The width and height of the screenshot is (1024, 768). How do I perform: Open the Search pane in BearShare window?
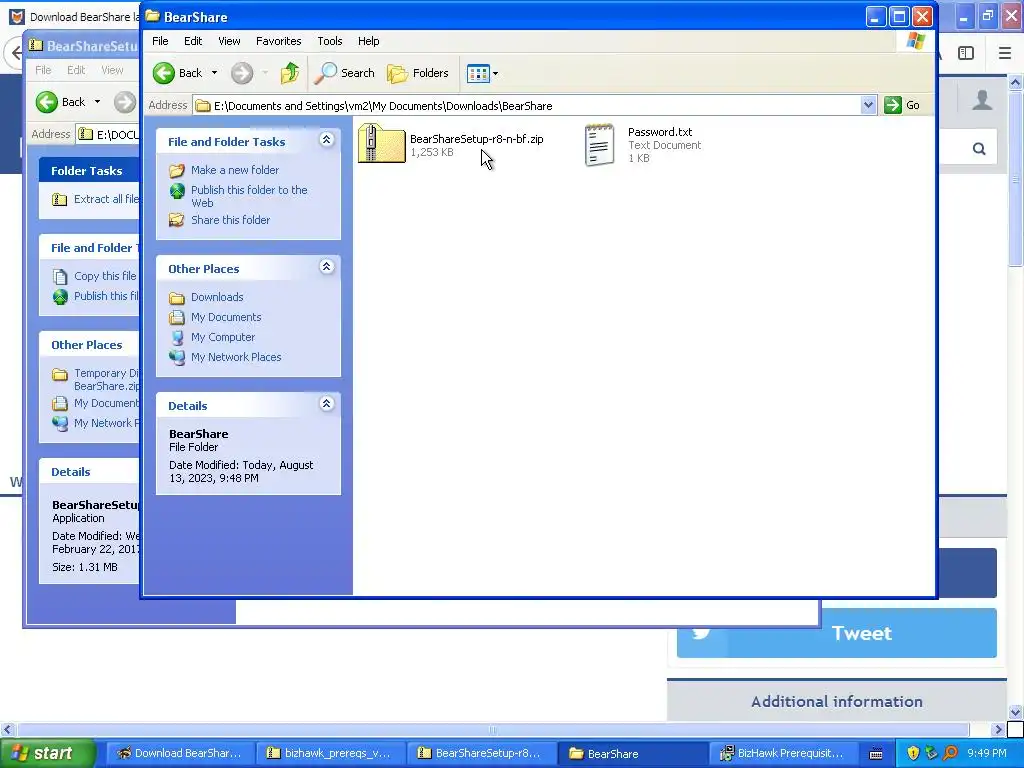point(344,73)
